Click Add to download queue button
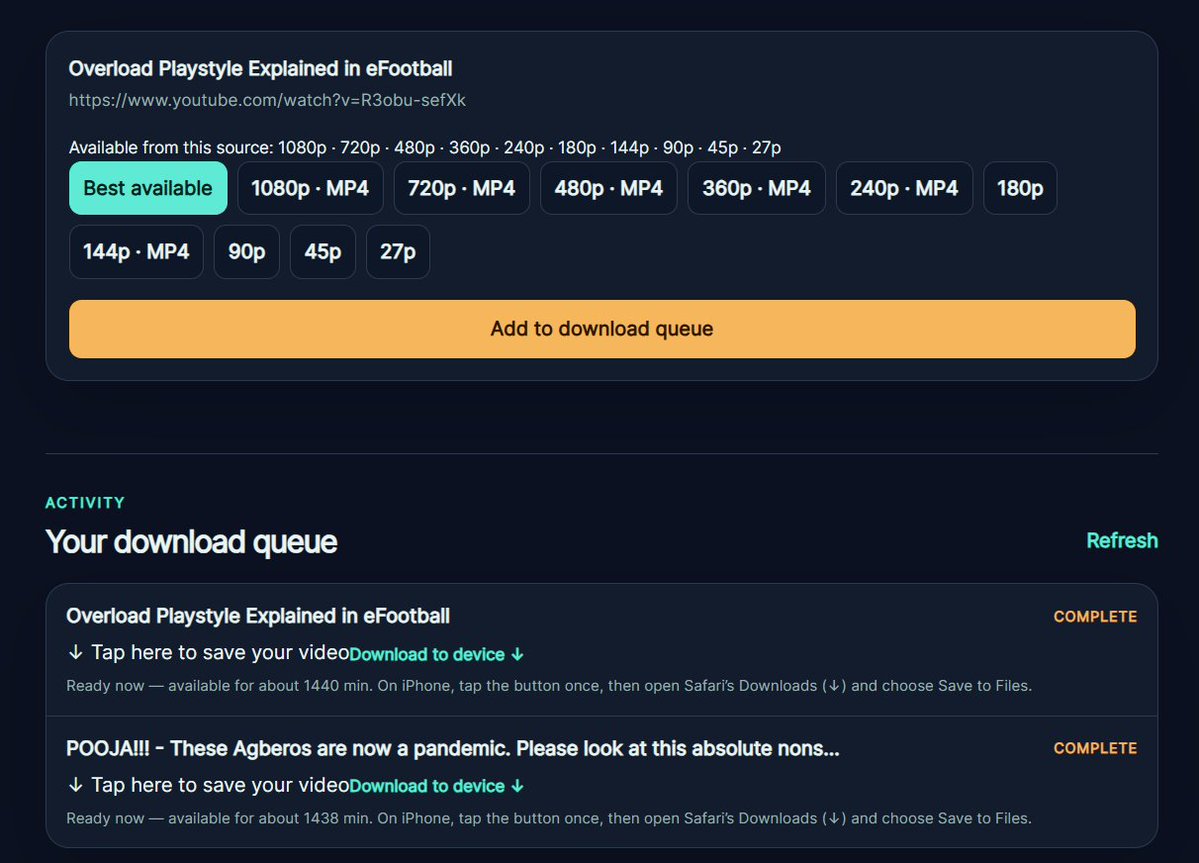 pos(602,329)
